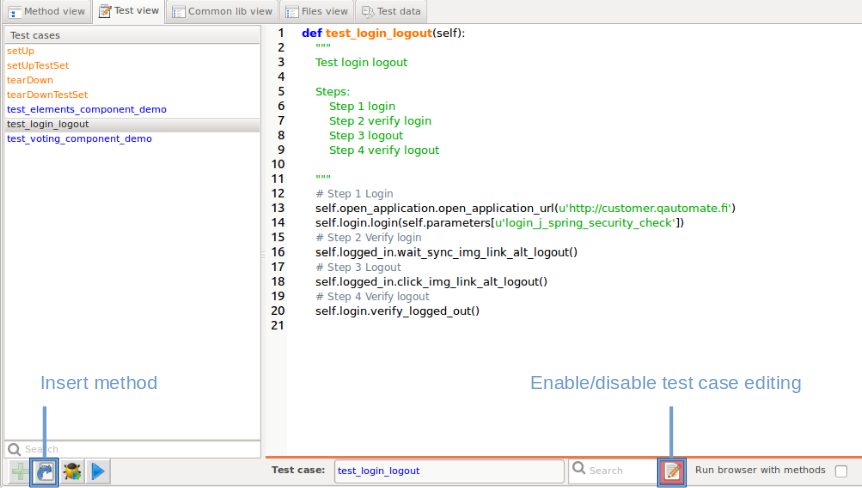Click line number 21 in the gutter
Image resolution: width=862 pixels, height=488 pixels.
tap(278, 325)
